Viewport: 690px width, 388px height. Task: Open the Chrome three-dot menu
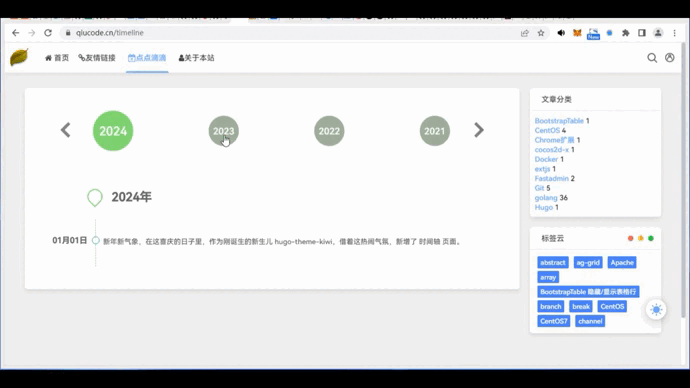[674, 33]
